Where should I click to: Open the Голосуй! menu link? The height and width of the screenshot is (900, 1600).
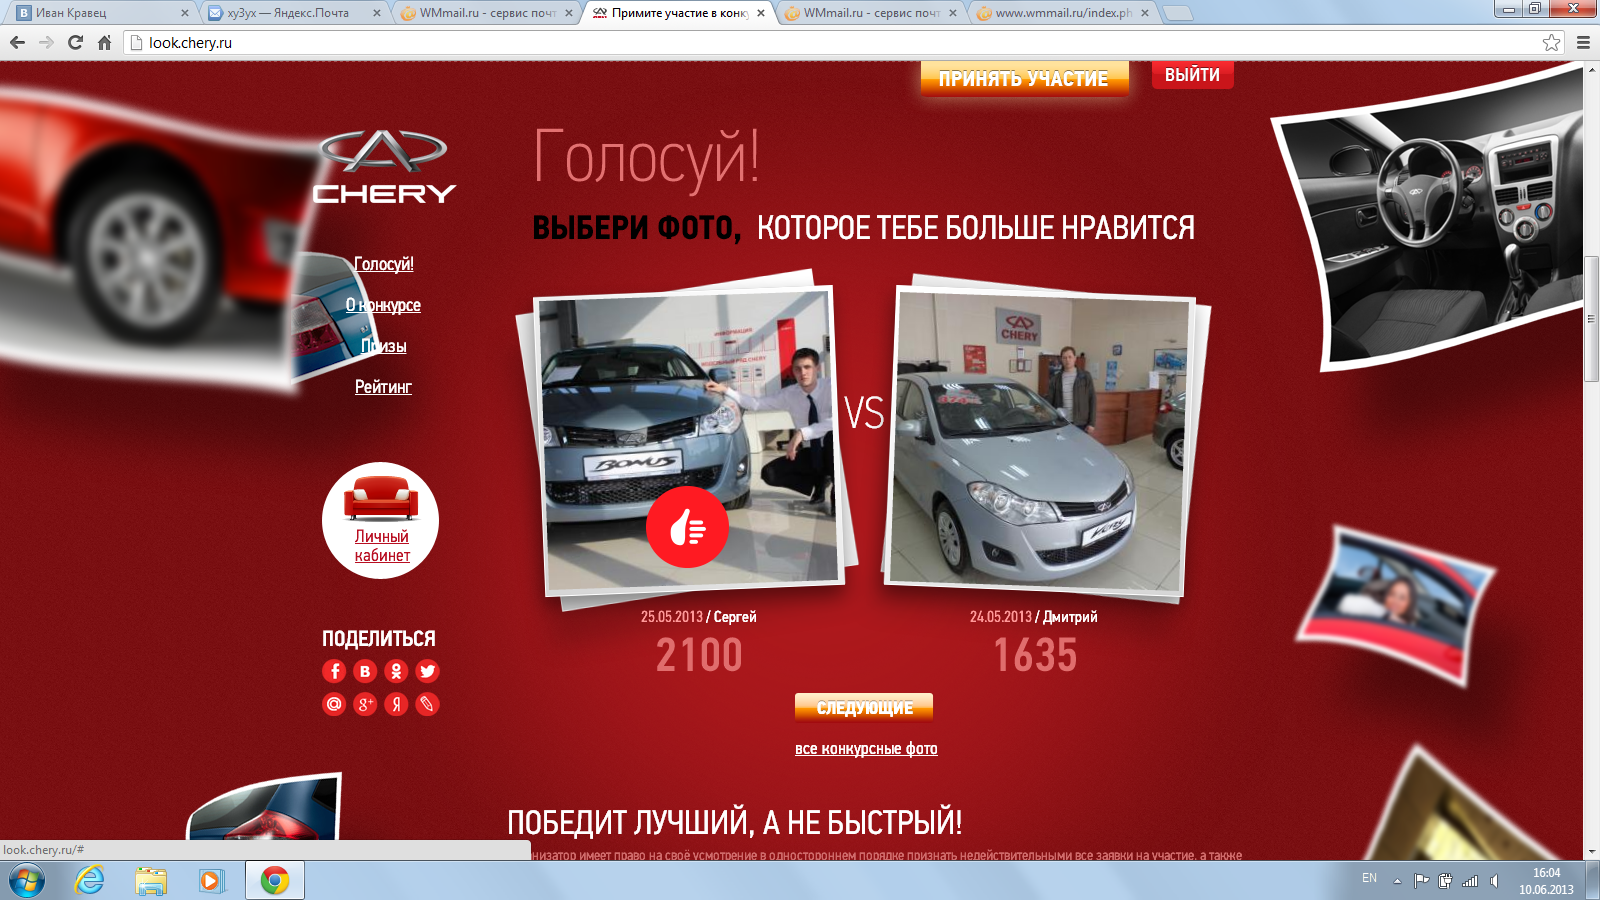pos(384,264)
